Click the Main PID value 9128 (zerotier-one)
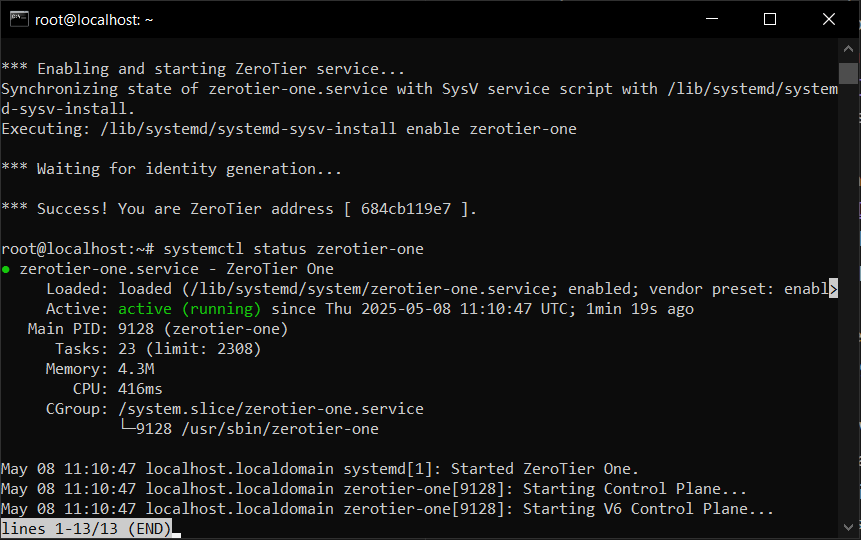 [203, 329]
